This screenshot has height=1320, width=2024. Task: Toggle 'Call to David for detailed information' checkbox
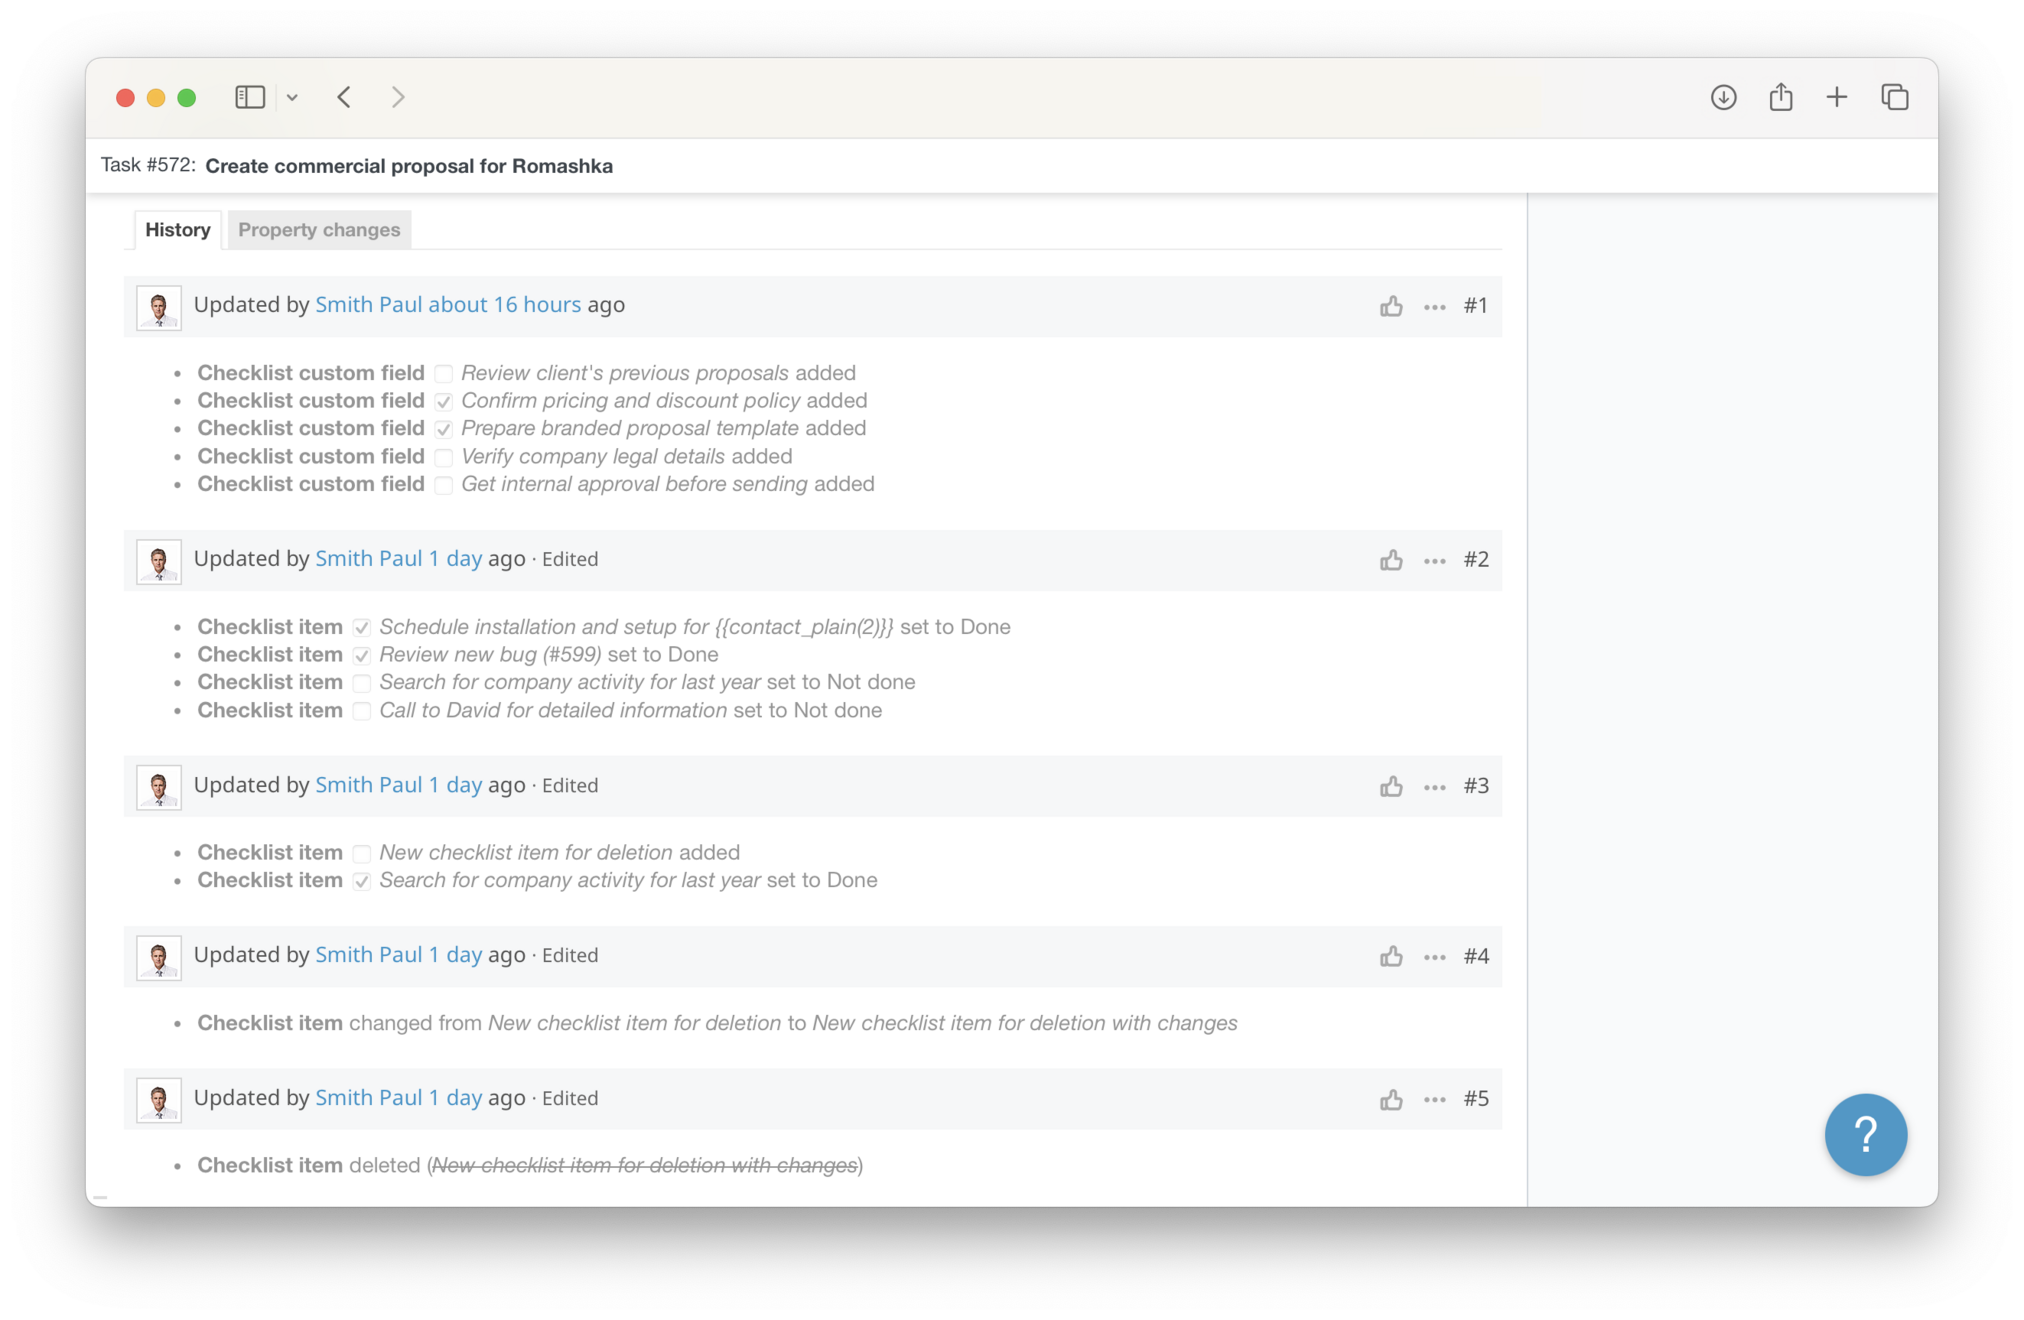tap(362, 711)
